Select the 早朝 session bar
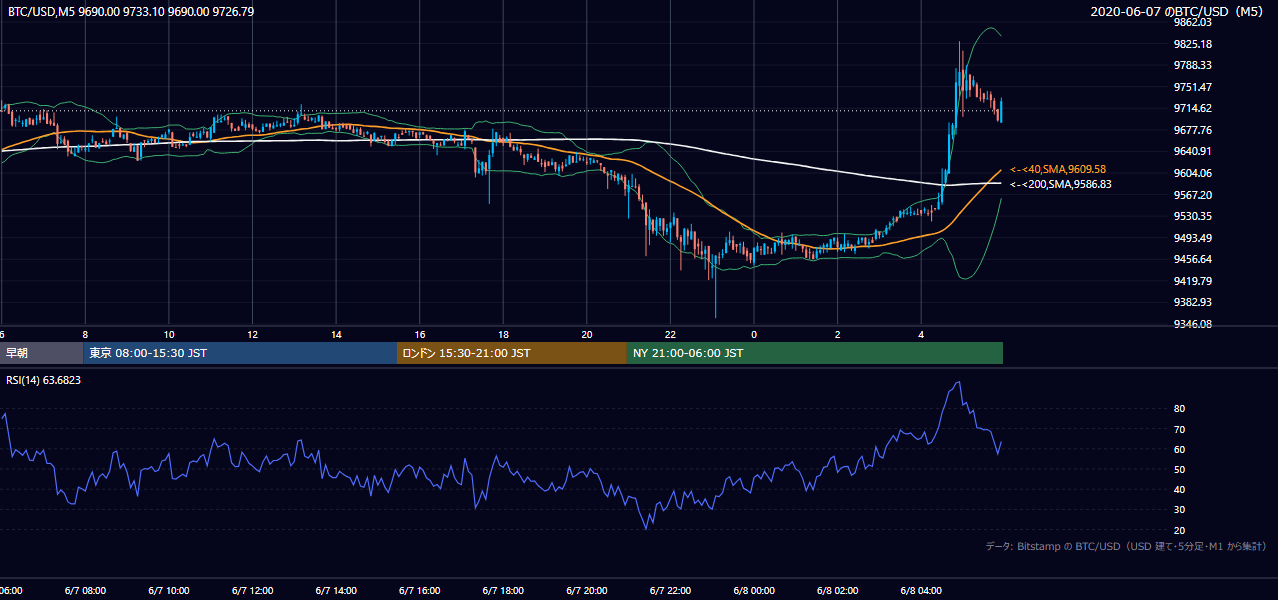This screenshot has height=600, width=1278. coord(42,353)
